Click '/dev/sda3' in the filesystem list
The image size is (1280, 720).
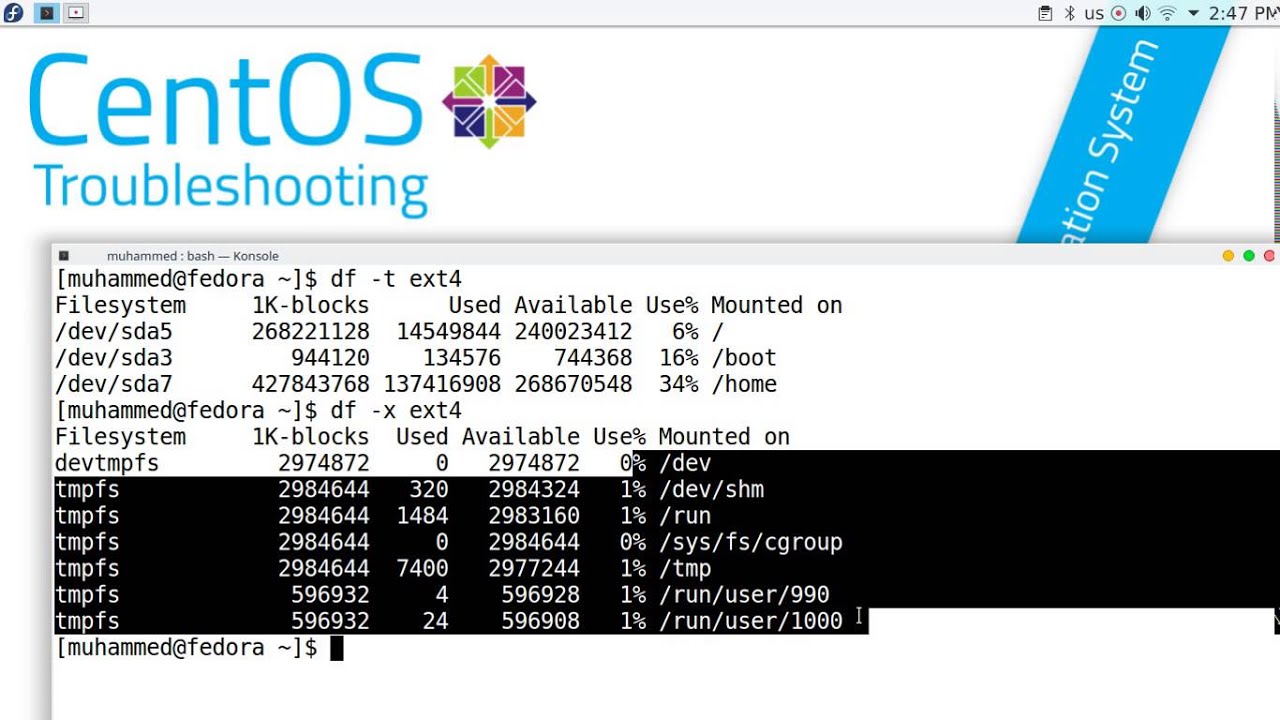pos(114,358)
